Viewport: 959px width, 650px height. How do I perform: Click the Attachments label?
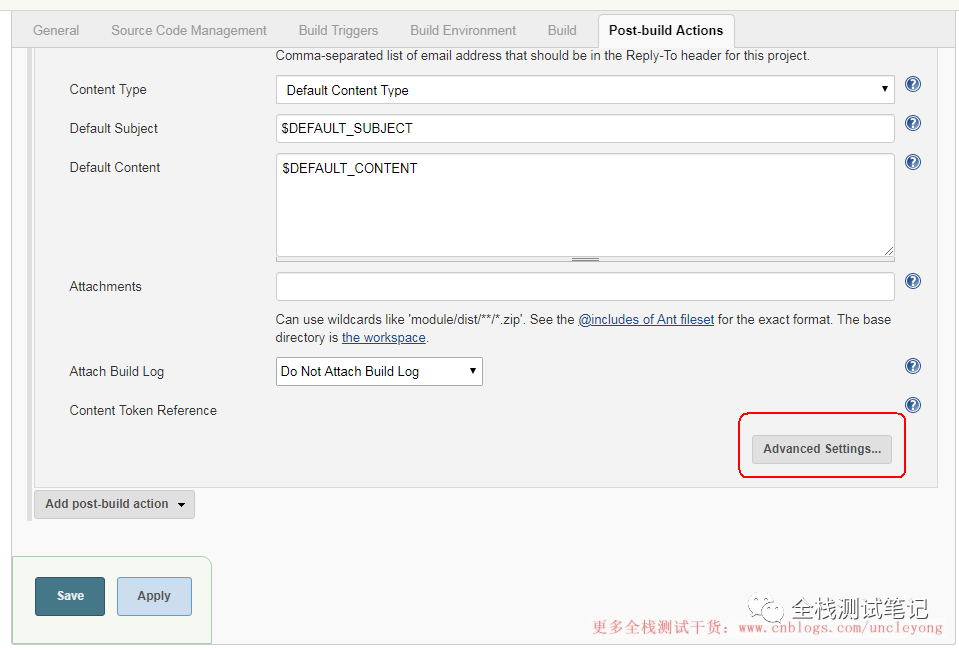(105, 286)
